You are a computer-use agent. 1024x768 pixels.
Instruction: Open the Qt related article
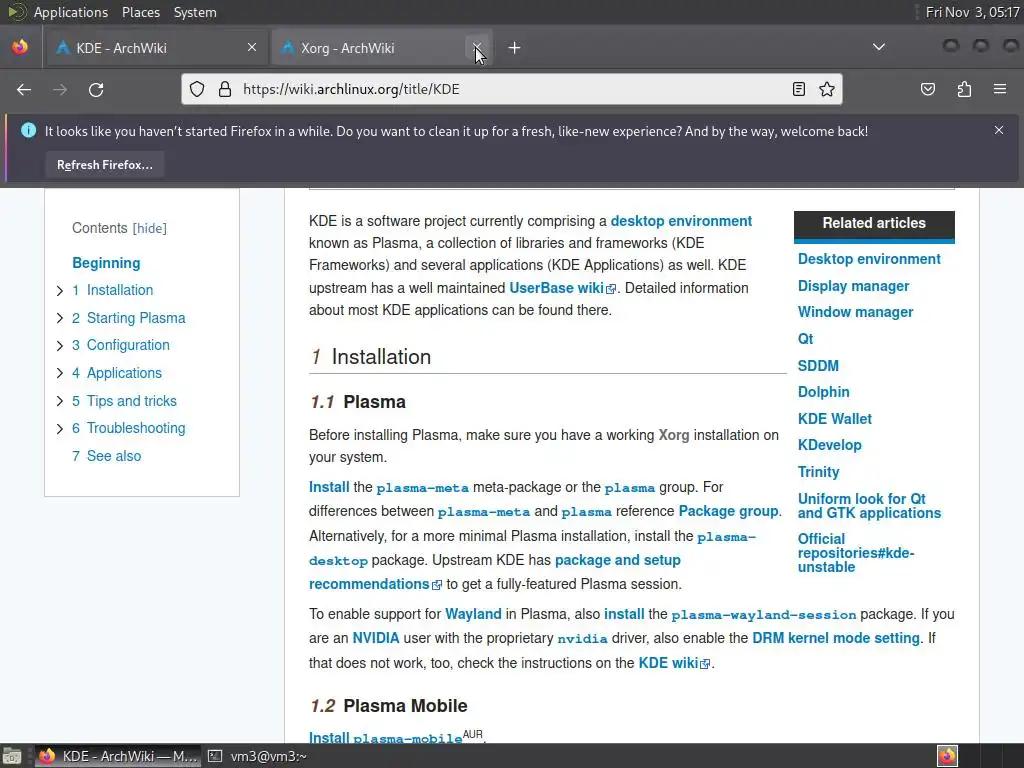click(805, 339)
